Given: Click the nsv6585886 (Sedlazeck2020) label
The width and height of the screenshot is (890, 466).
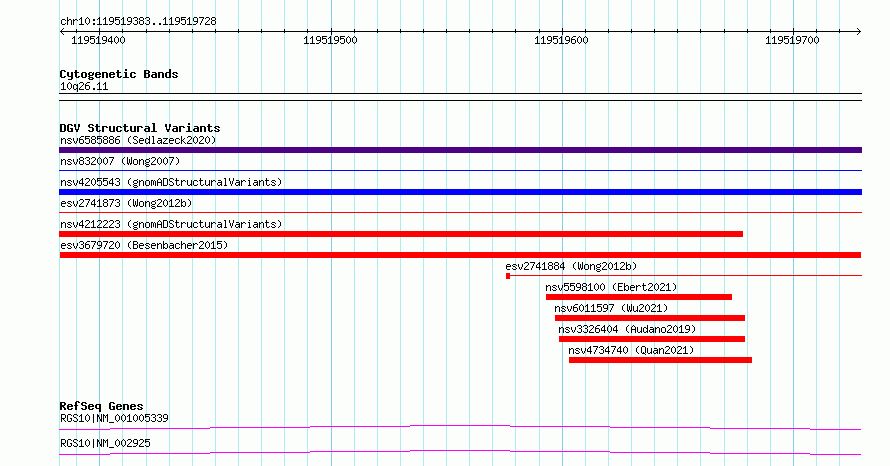Looking at the screenshot, I should click(x=138, y=140).
